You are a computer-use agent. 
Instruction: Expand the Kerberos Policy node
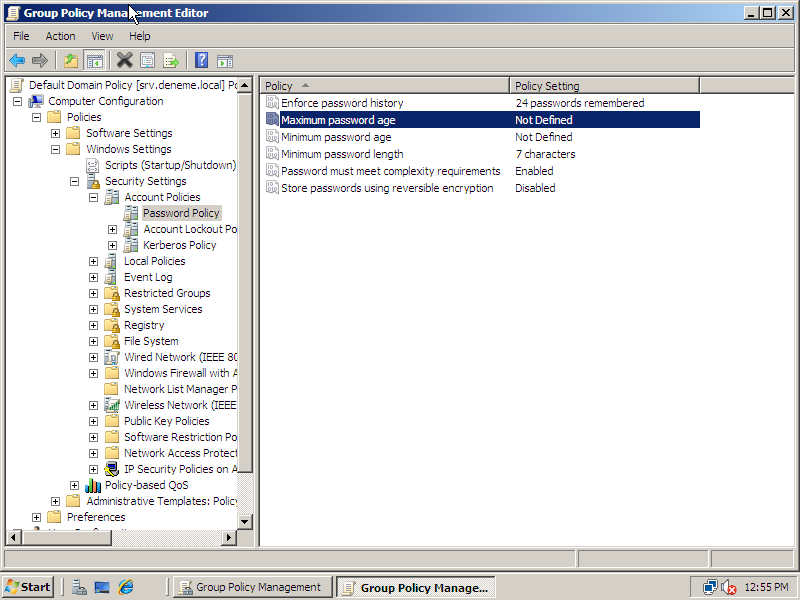coord(113,245)
